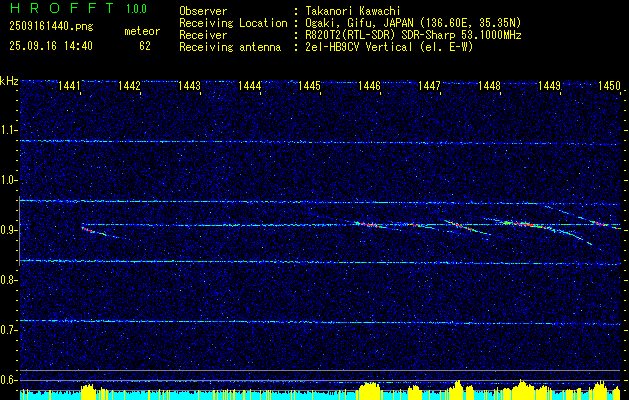This screenshot has width=629, height=400.
Task: Click the 1447 time marker
Action: [x=429, y=86]
